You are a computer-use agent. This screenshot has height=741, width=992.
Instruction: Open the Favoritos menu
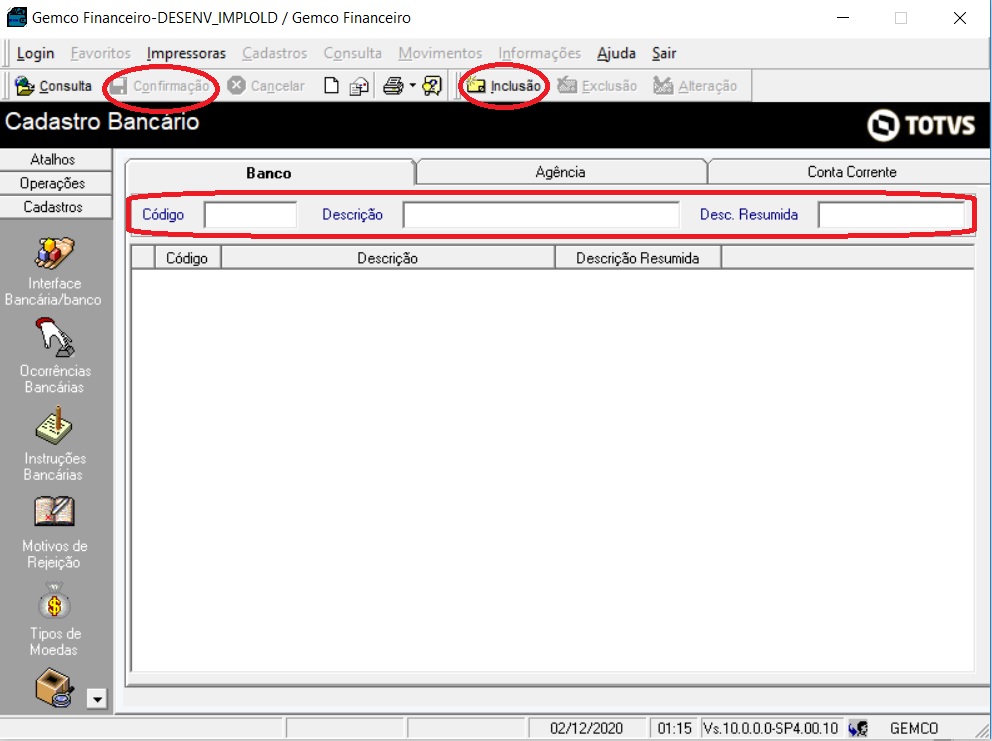click(101, 53)
